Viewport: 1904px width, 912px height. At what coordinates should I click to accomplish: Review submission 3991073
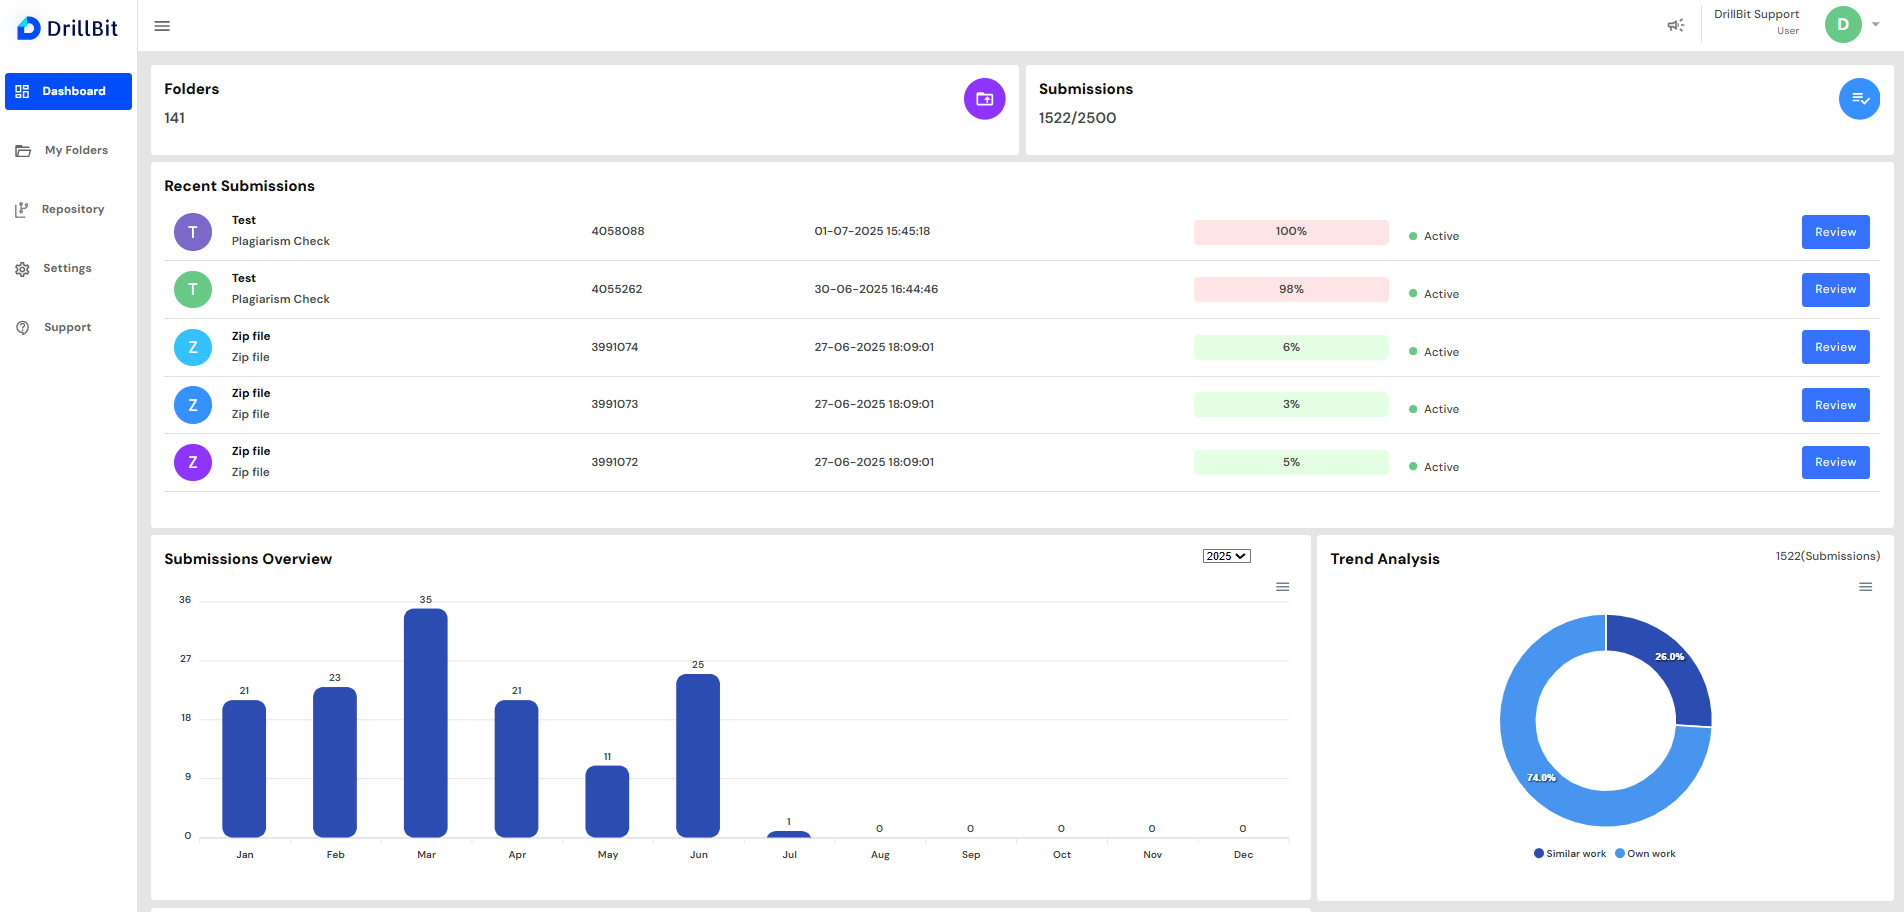click(1836, 405)
